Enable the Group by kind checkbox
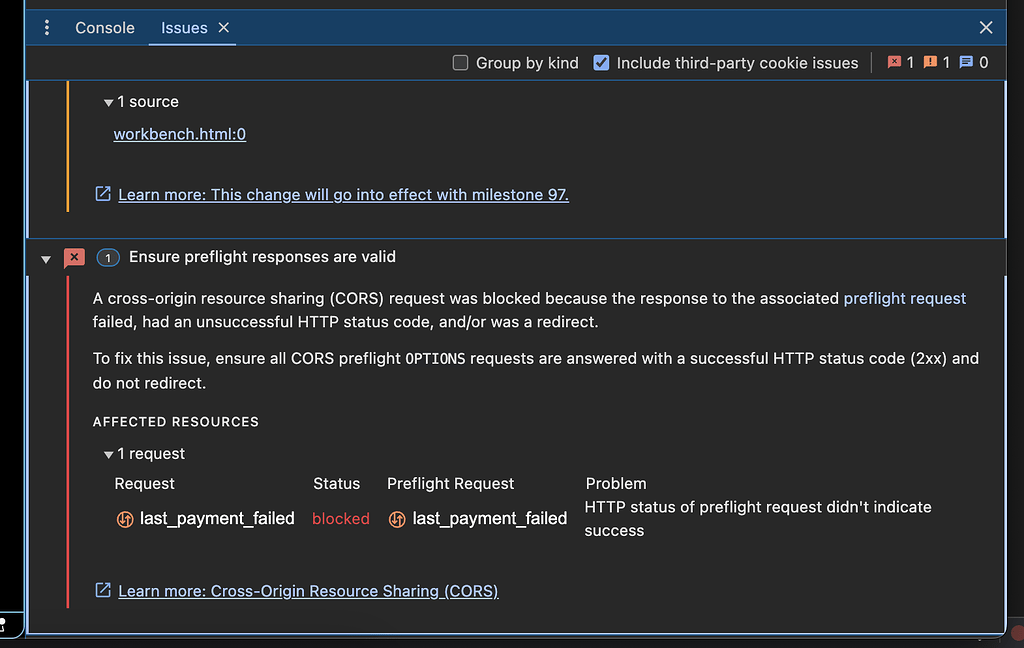1024x648 pixels. click(x=460, y=62)
